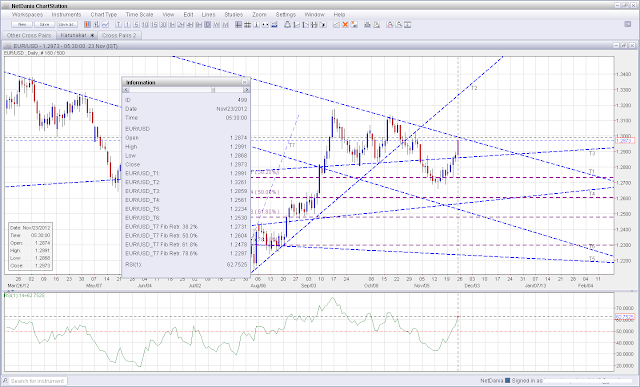
Task: Click the EUR/USD_T2 row in Information
Action: [186, 182]
